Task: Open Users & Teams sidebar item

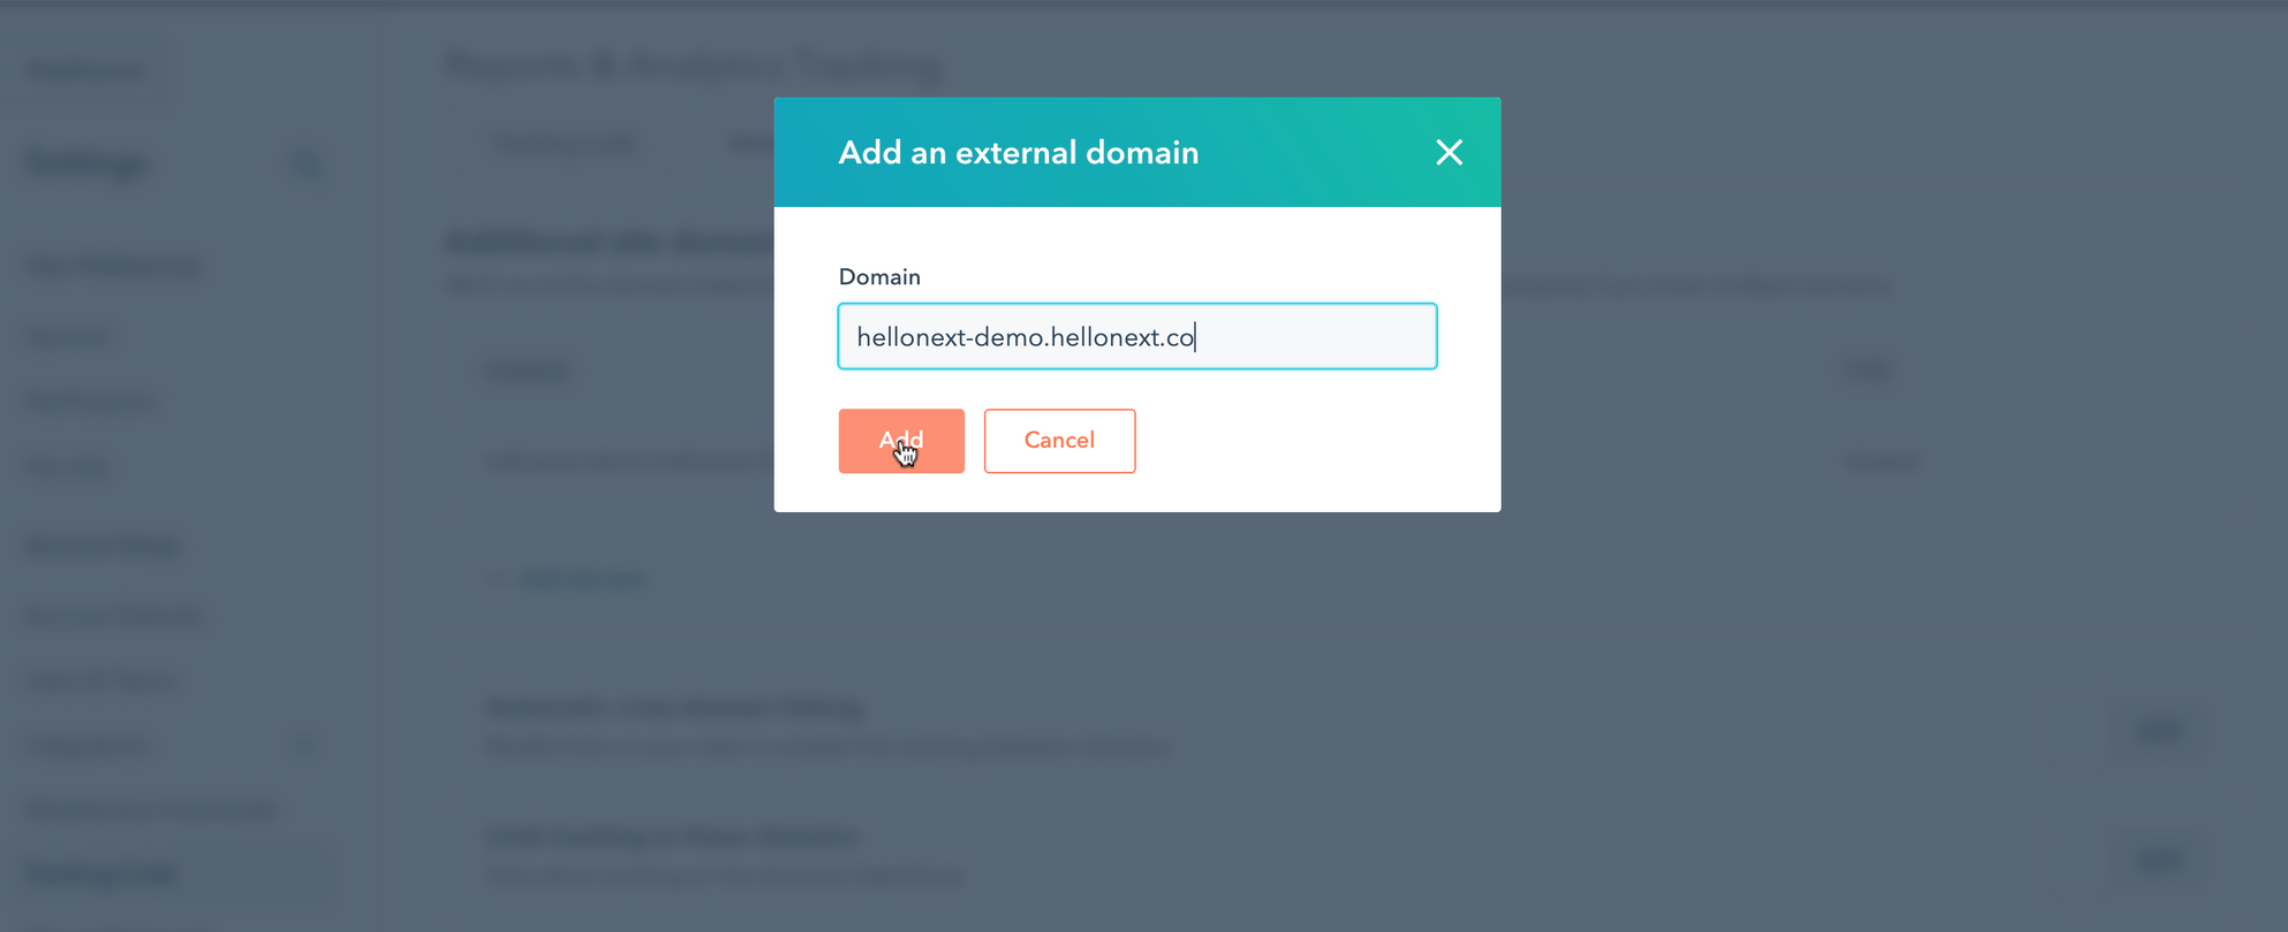Action: pos(100,681)
